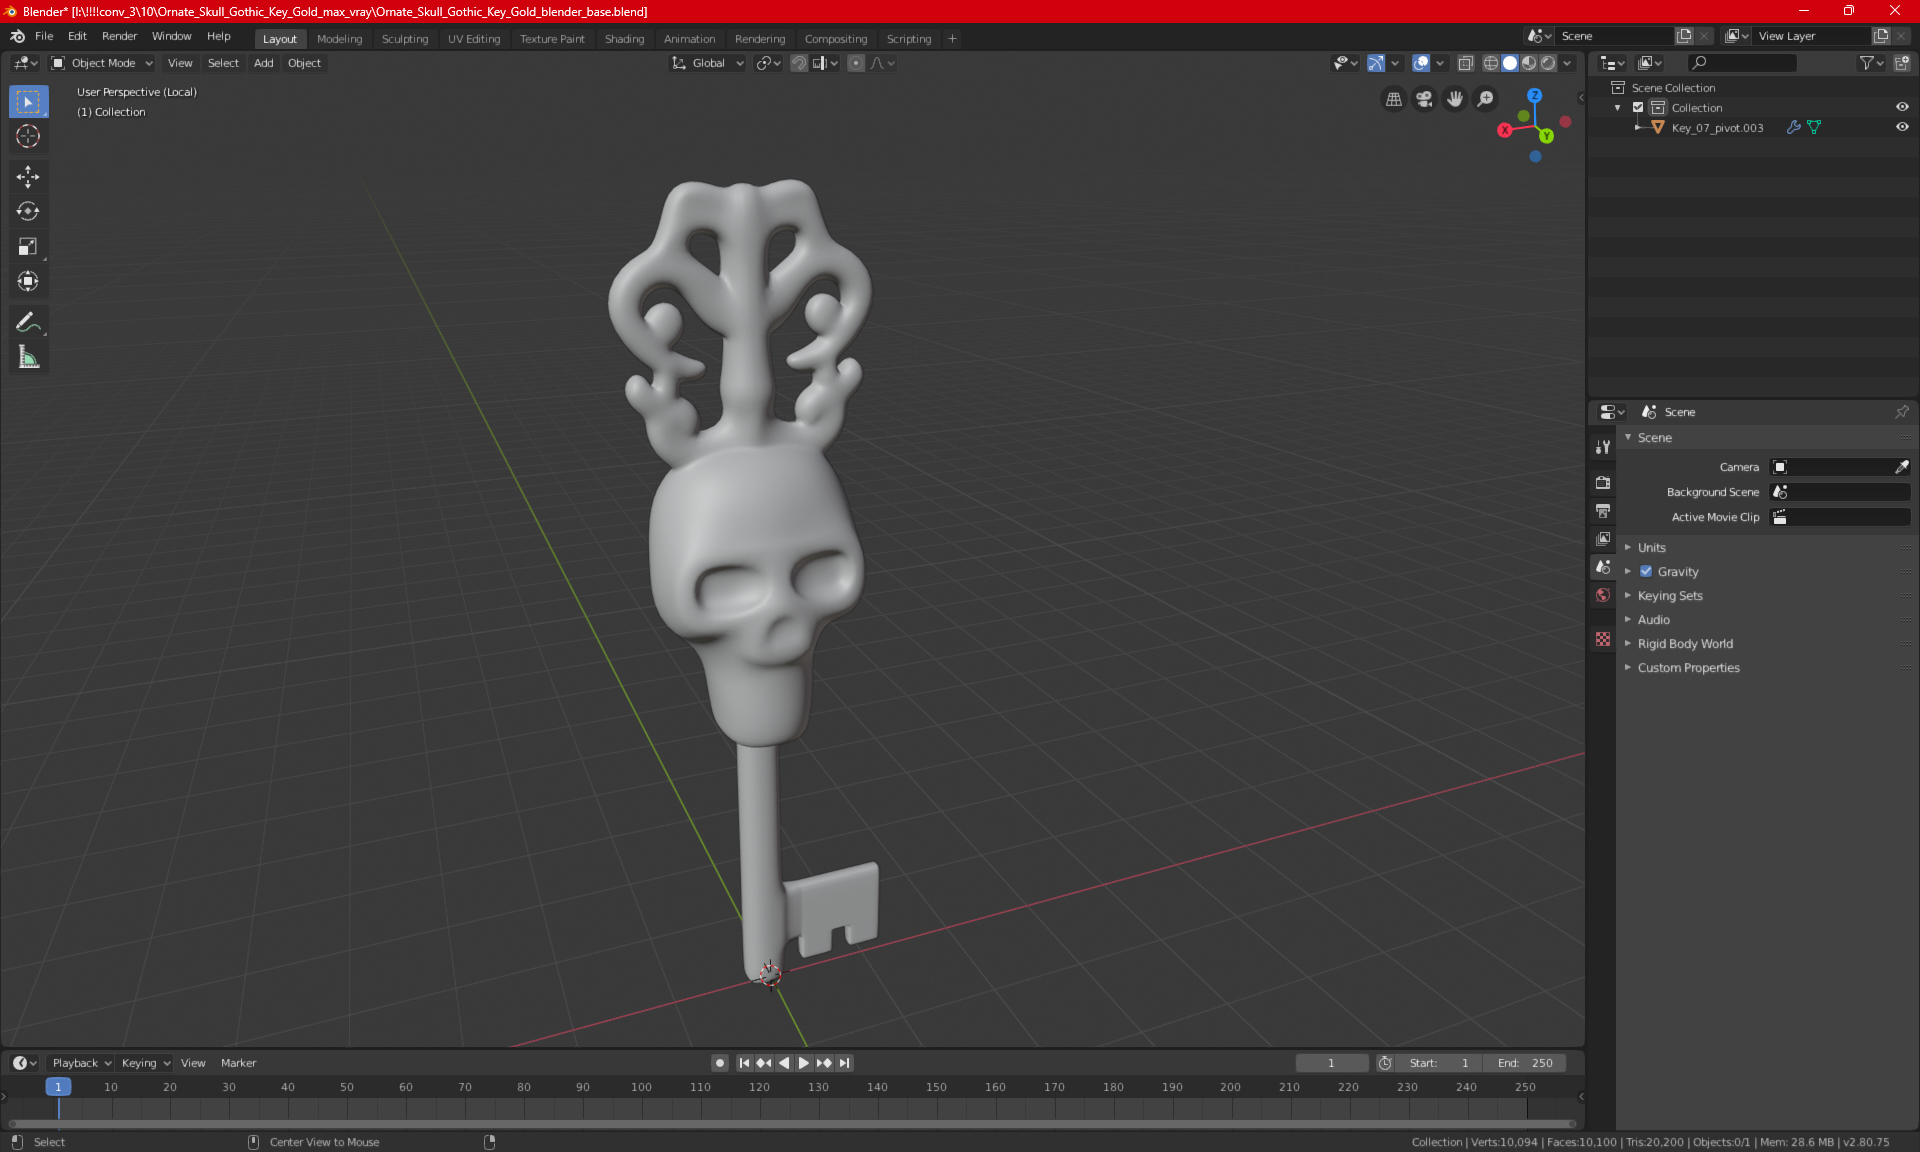The height and width of the screenshot is (1152, 1920).
Task: Open the Render properties tab
Action: point(1603,482)
